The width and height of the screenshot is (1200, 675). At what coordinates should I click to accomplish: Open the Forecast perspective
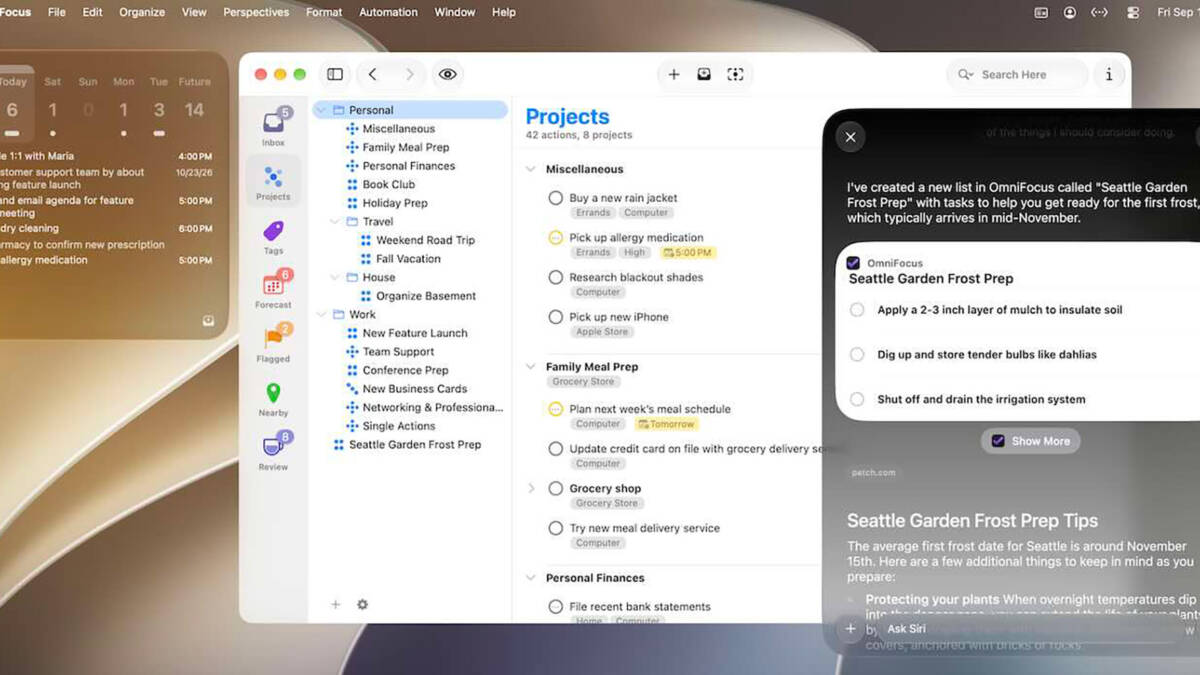coord(273,290)
